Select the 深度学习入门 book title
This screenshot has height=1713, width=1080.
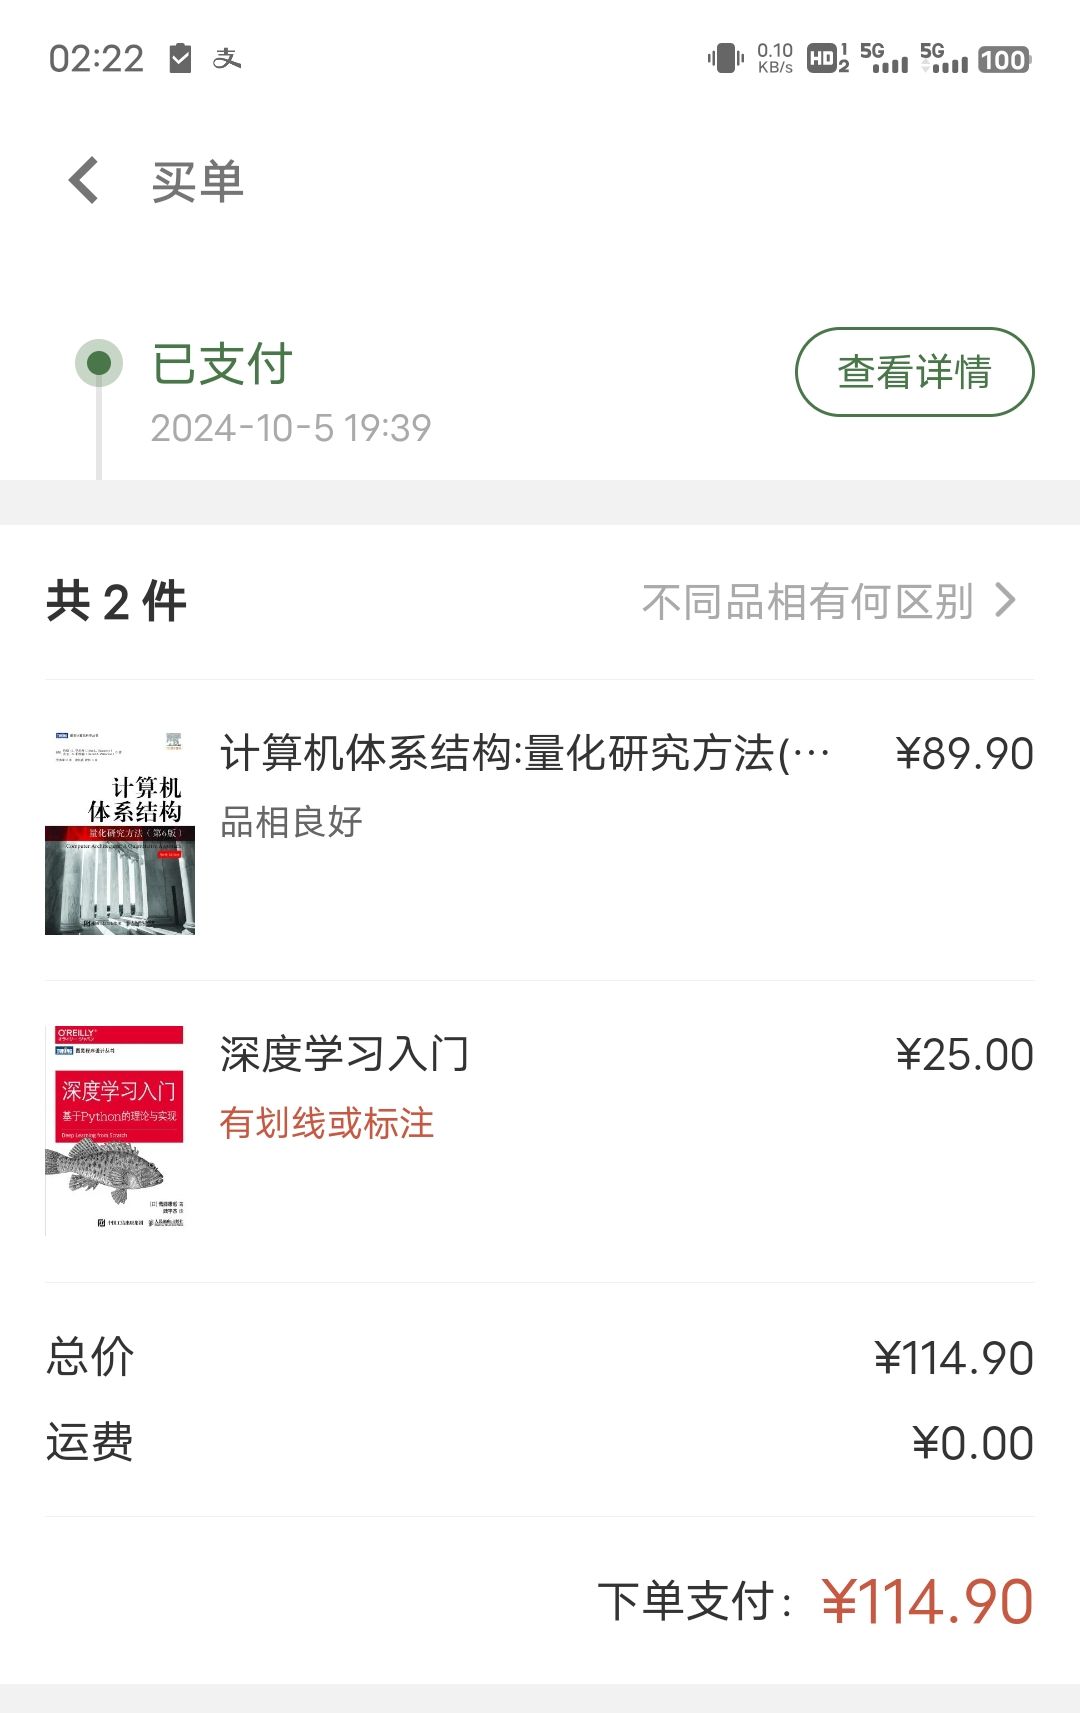[344, 1055]
